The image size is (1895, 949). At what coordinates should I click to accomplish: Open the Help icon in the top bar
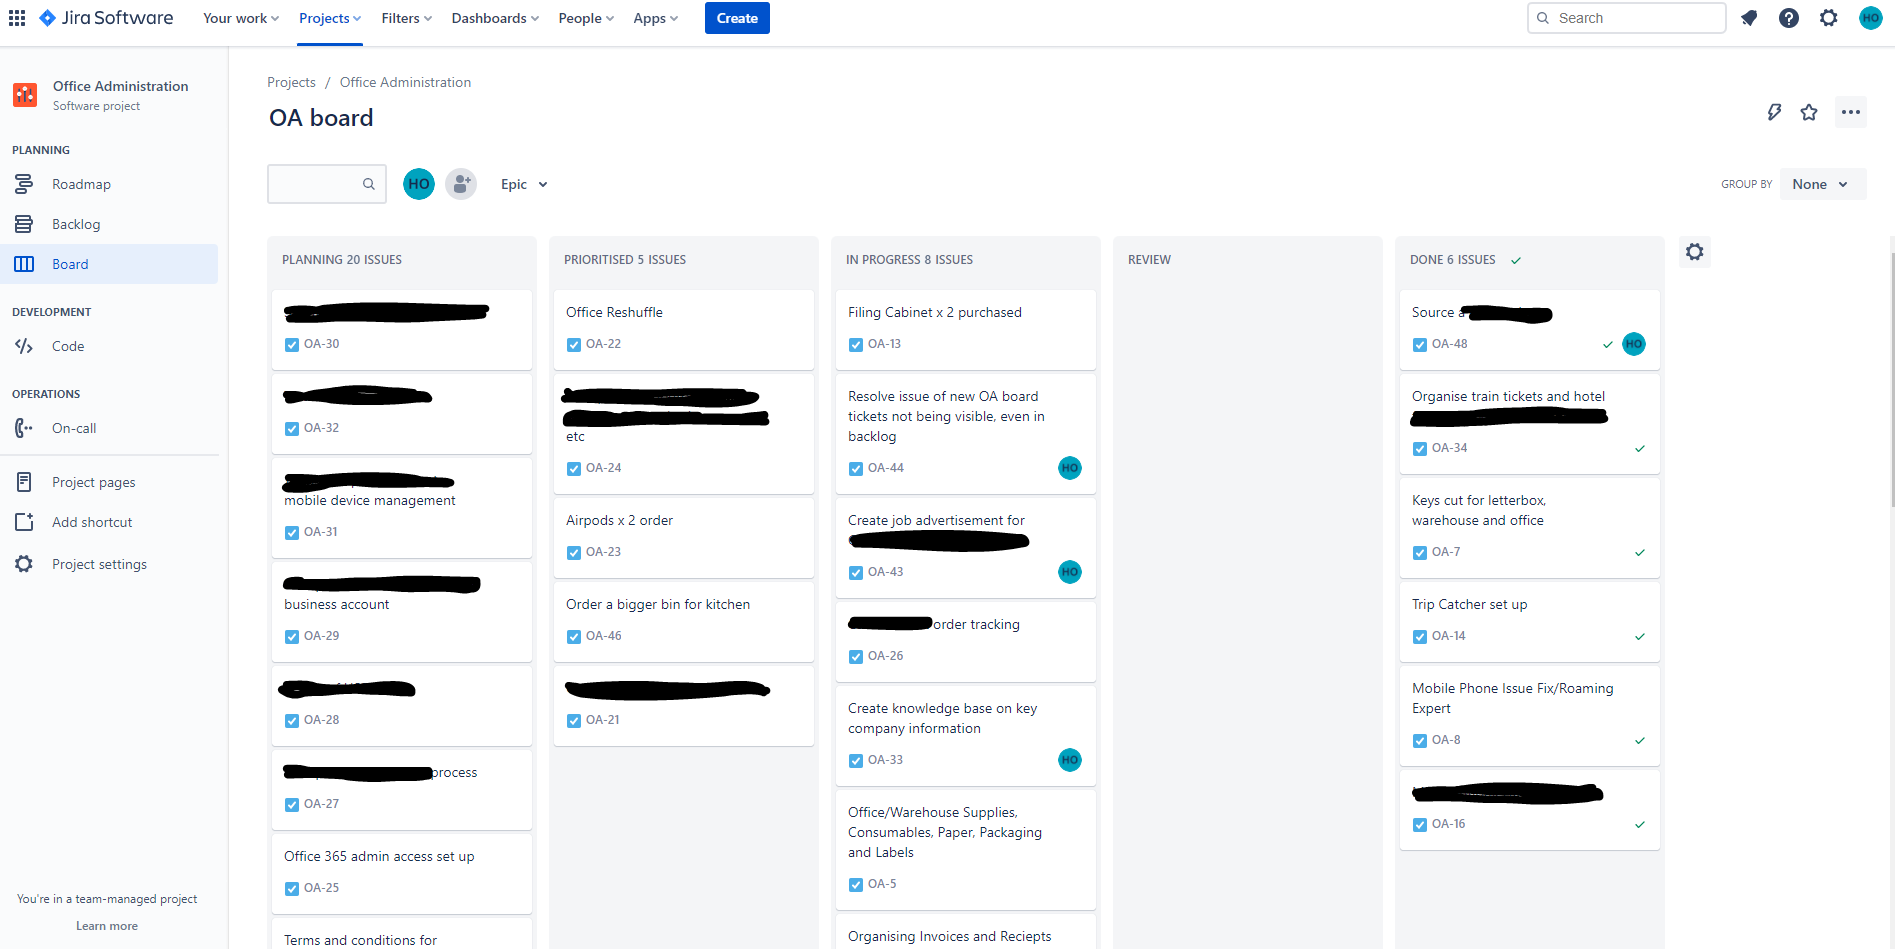click(x=1788, y=17)
